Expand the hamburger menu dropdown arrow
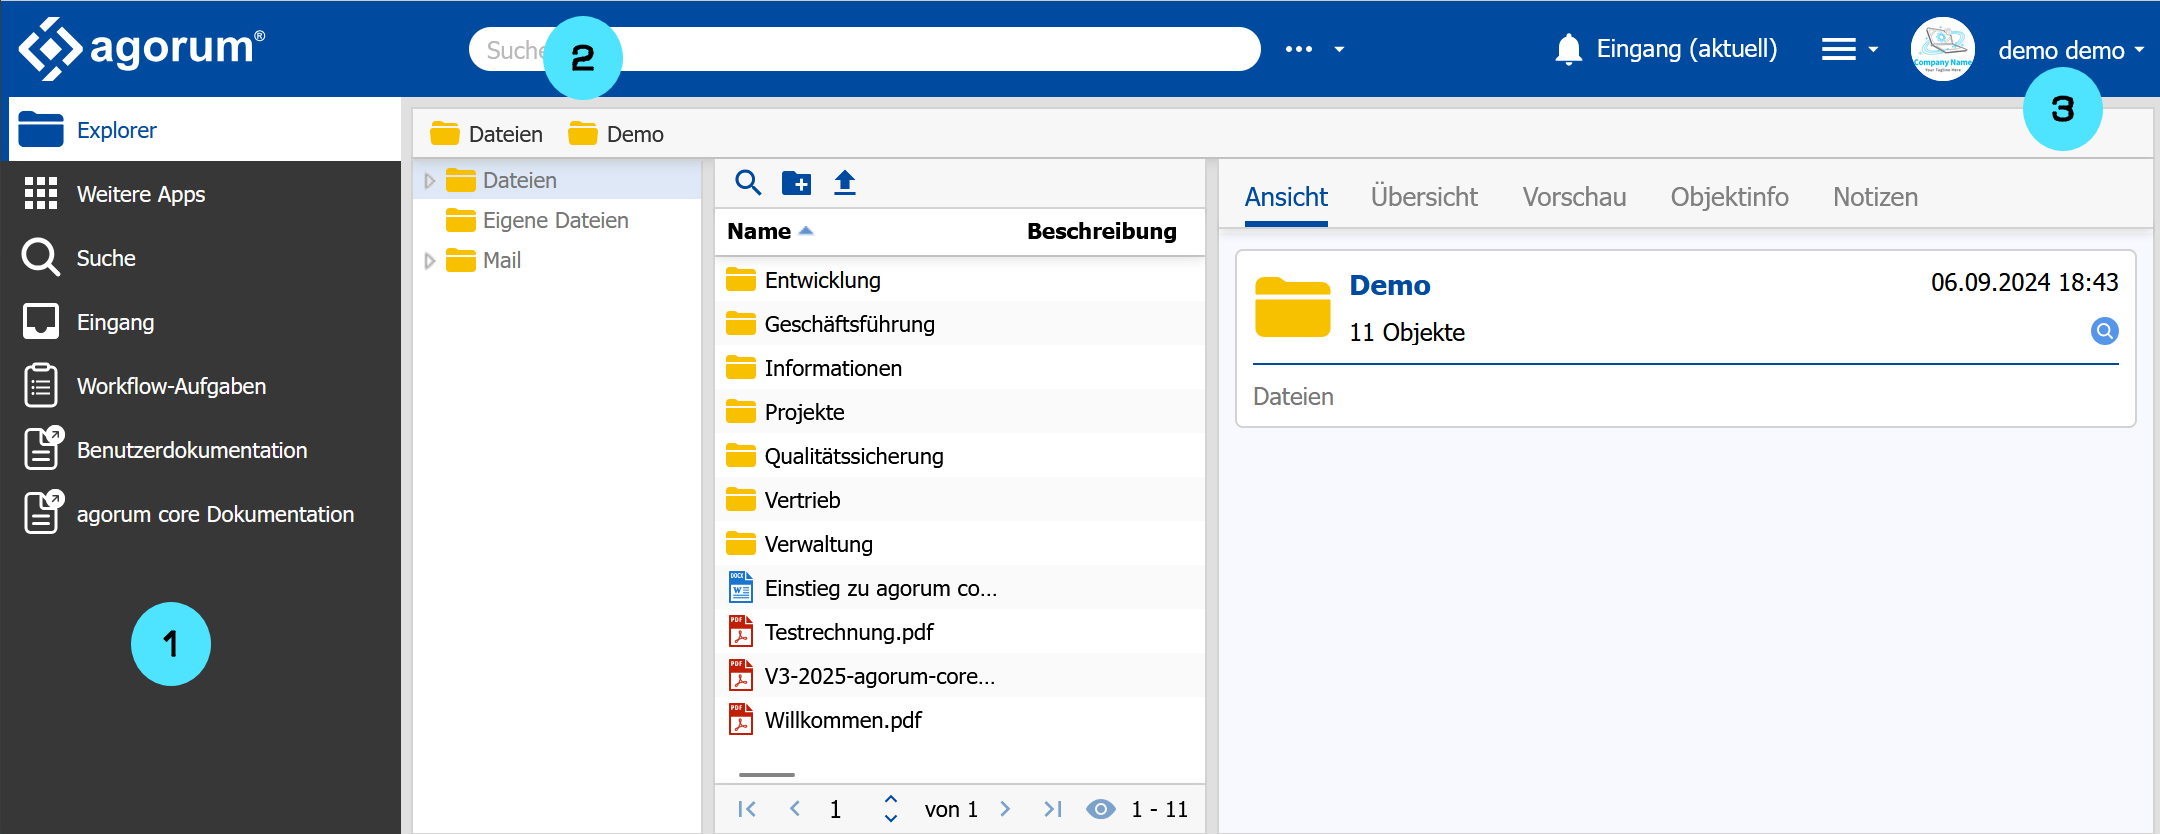Screen dimensions: 2160x834 [x=1873, y=49]
